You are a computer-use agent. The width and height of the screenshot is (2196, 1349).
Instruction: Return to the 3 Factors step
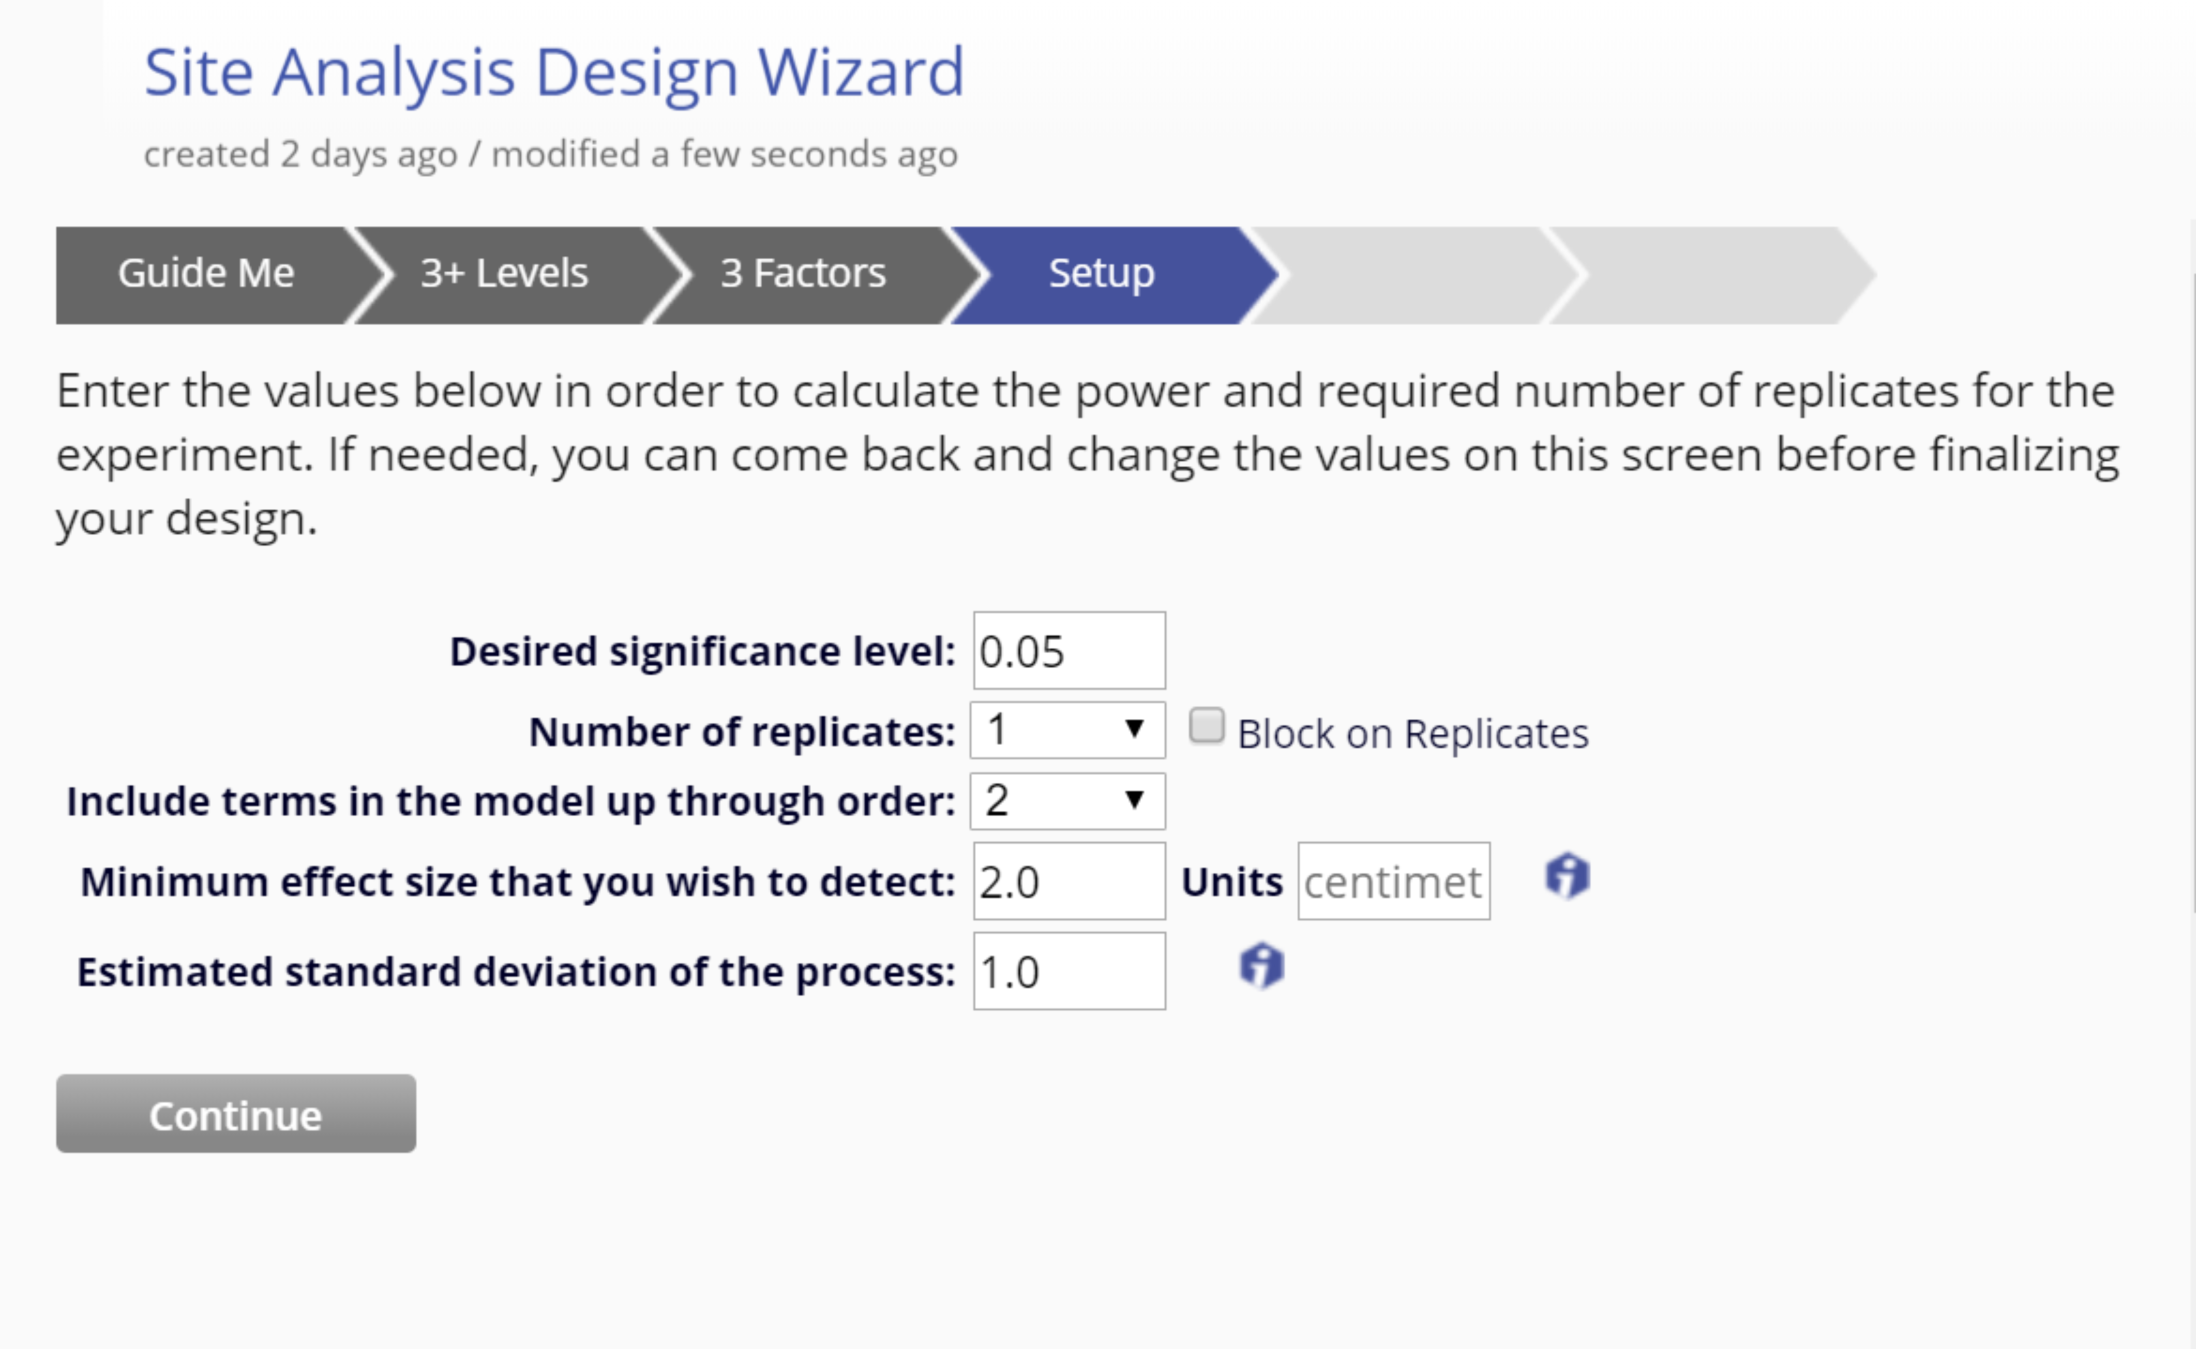tap(803, 274)
